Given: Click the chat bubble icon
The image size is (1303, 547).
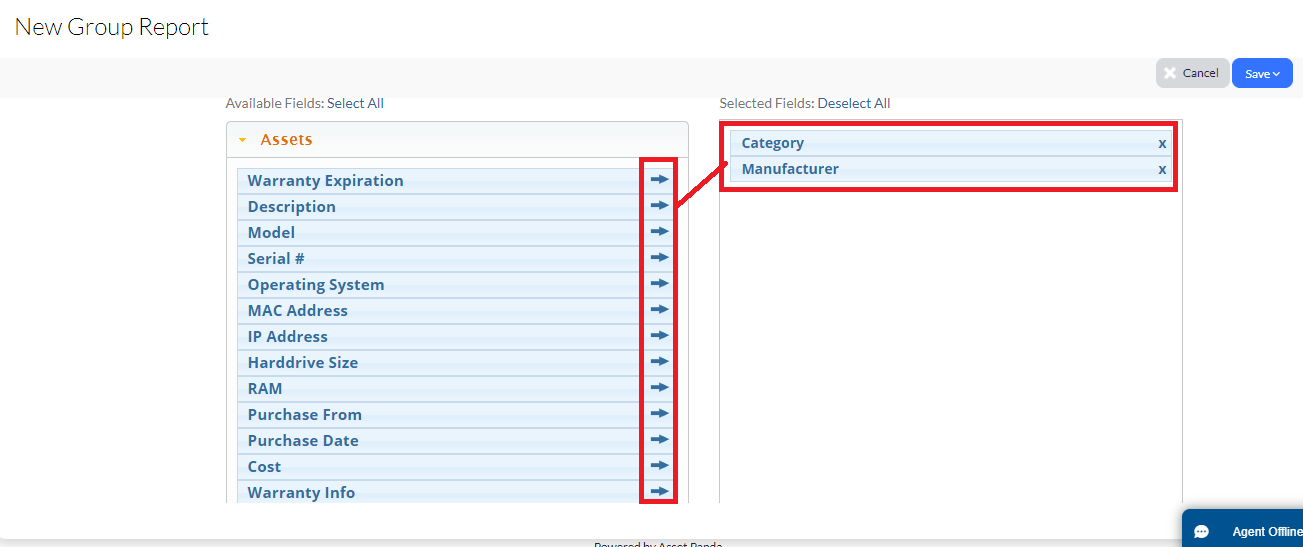Looking at the screenshot, I should (x=1202, y=532).
